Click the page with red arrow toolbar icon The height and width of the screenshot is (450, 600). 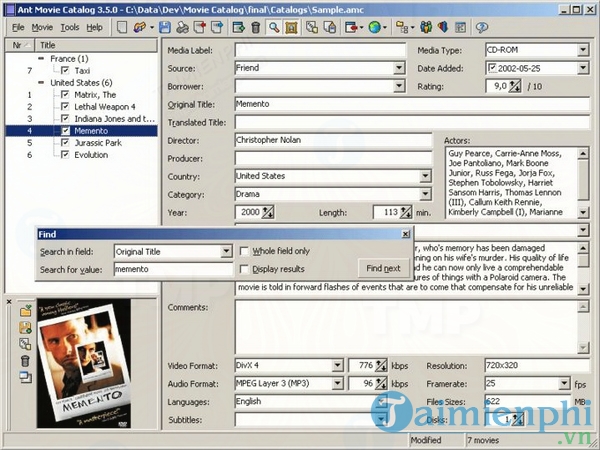(199, 28)
